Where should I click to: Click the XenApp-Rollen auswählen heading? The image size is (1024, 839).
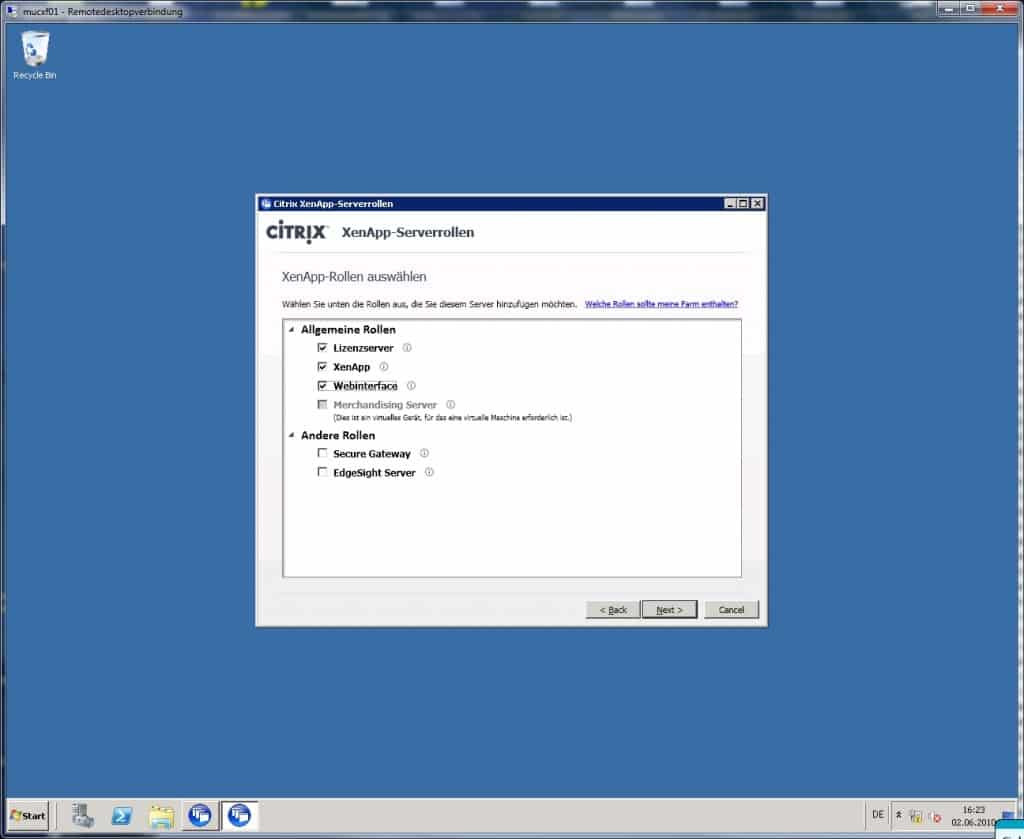tap(354, 277)
